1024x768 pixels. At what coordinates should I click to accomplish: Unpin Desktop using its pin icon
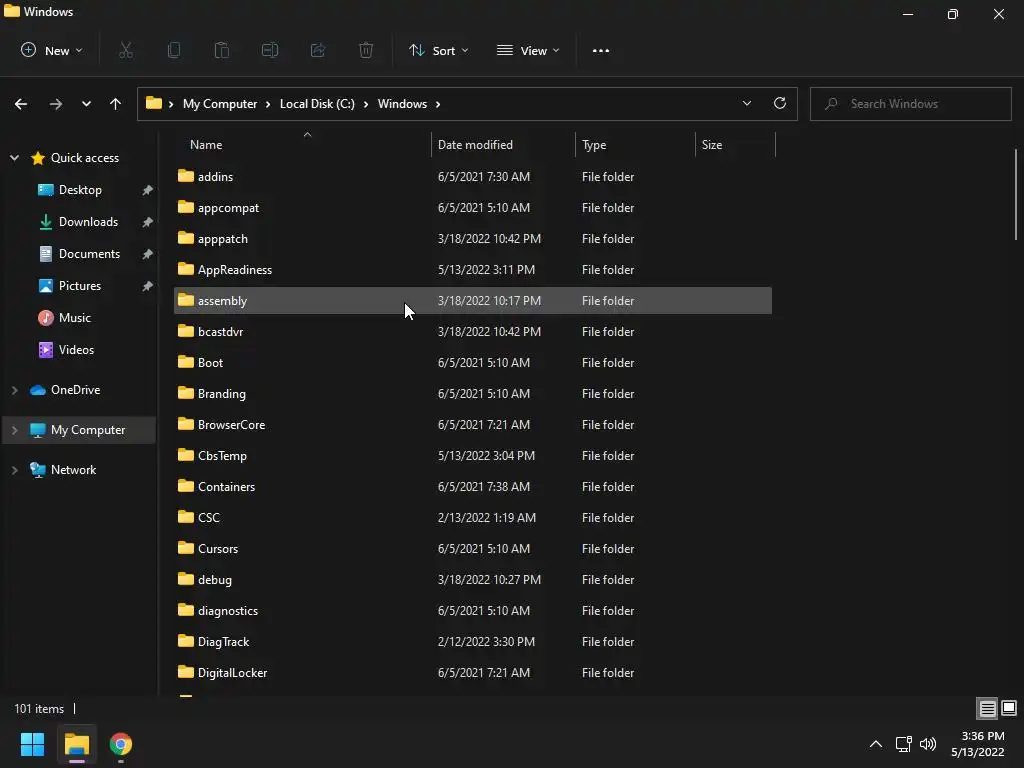148,190
